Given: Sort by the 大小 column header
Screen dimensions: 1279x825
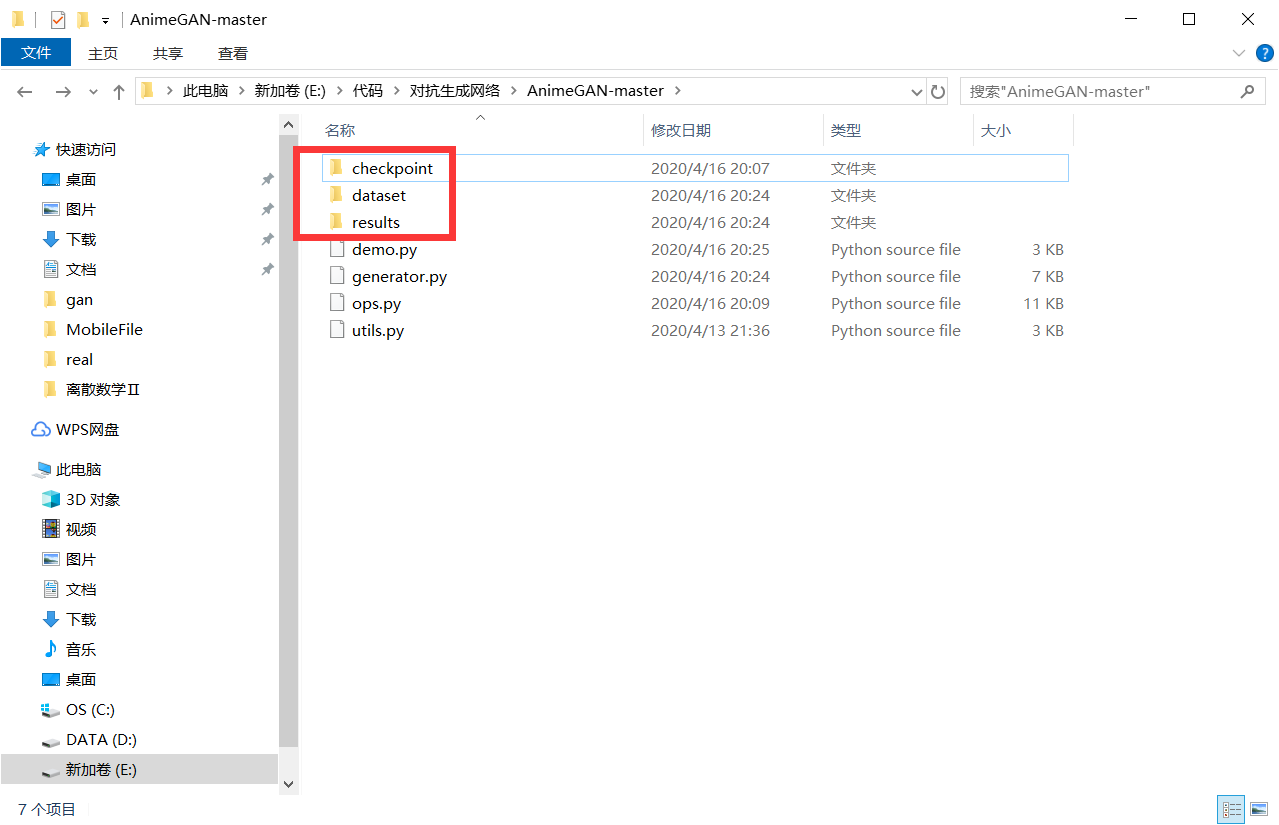Looking at the screenshot, I should click(x=995, y=130).
